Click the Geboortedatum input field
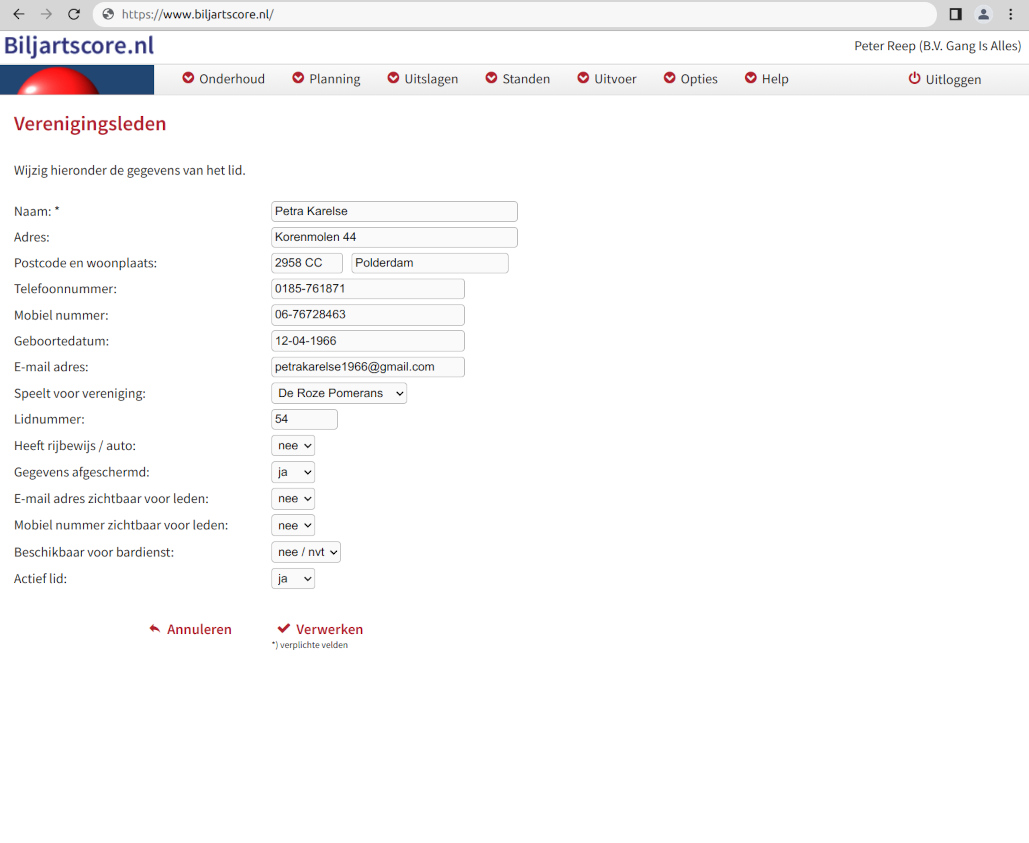 pyautogui.click(x=367, y=341)
